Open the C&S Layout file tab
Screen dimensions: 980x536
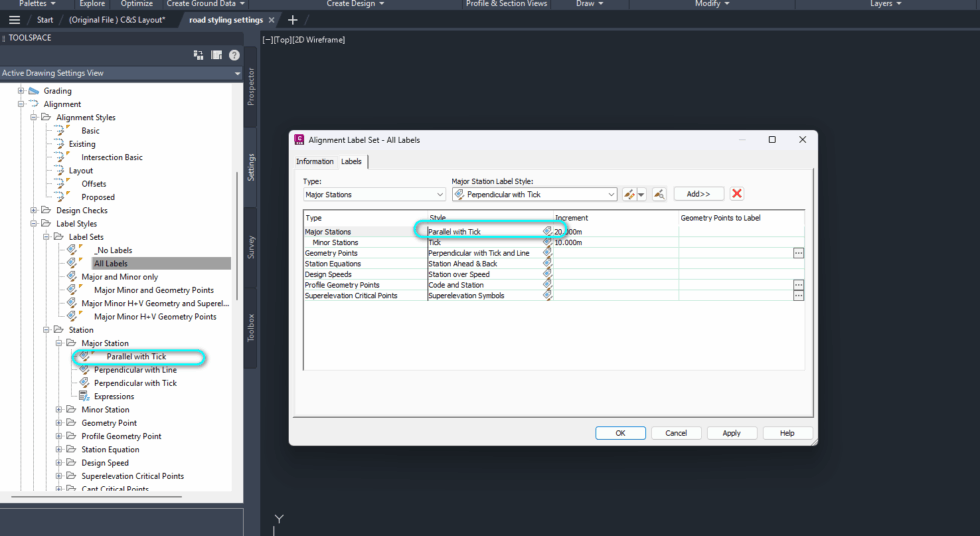(117, 20)
